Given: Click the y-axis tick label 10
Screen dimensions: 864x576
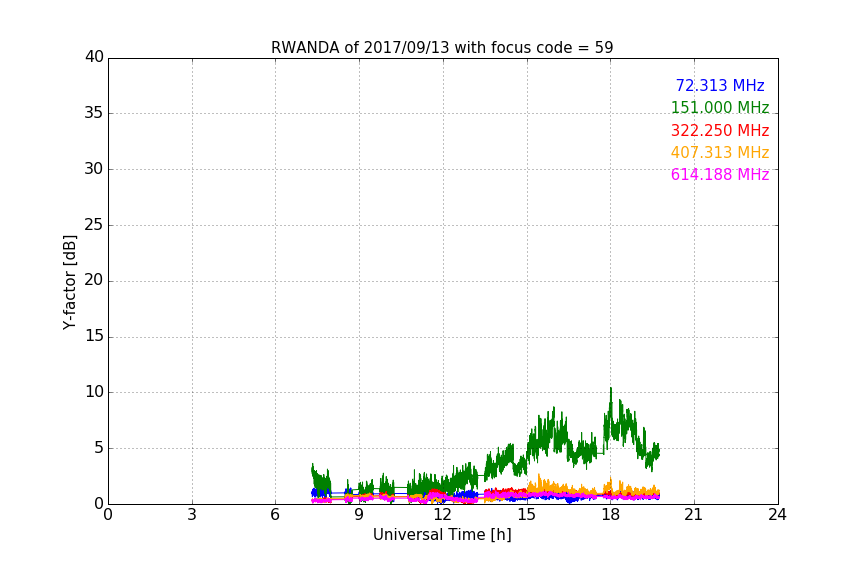Looking at the screenshot, I should pyautogui.click(x=94, y=392).
